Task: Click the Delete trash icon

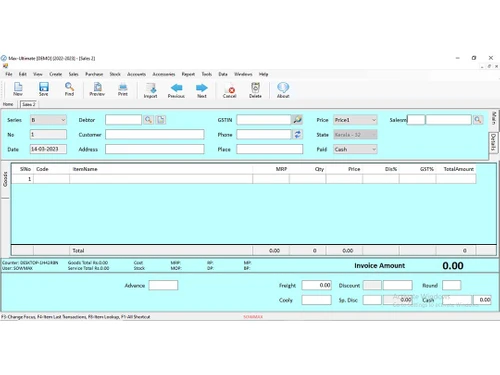Action: click(x=255, y=90)
